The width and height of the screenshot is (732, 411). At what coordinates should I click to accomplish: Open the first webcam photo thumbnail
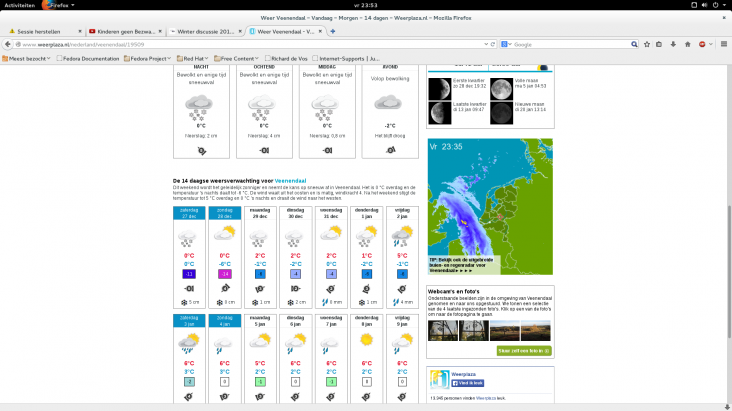tap(443, 331)
